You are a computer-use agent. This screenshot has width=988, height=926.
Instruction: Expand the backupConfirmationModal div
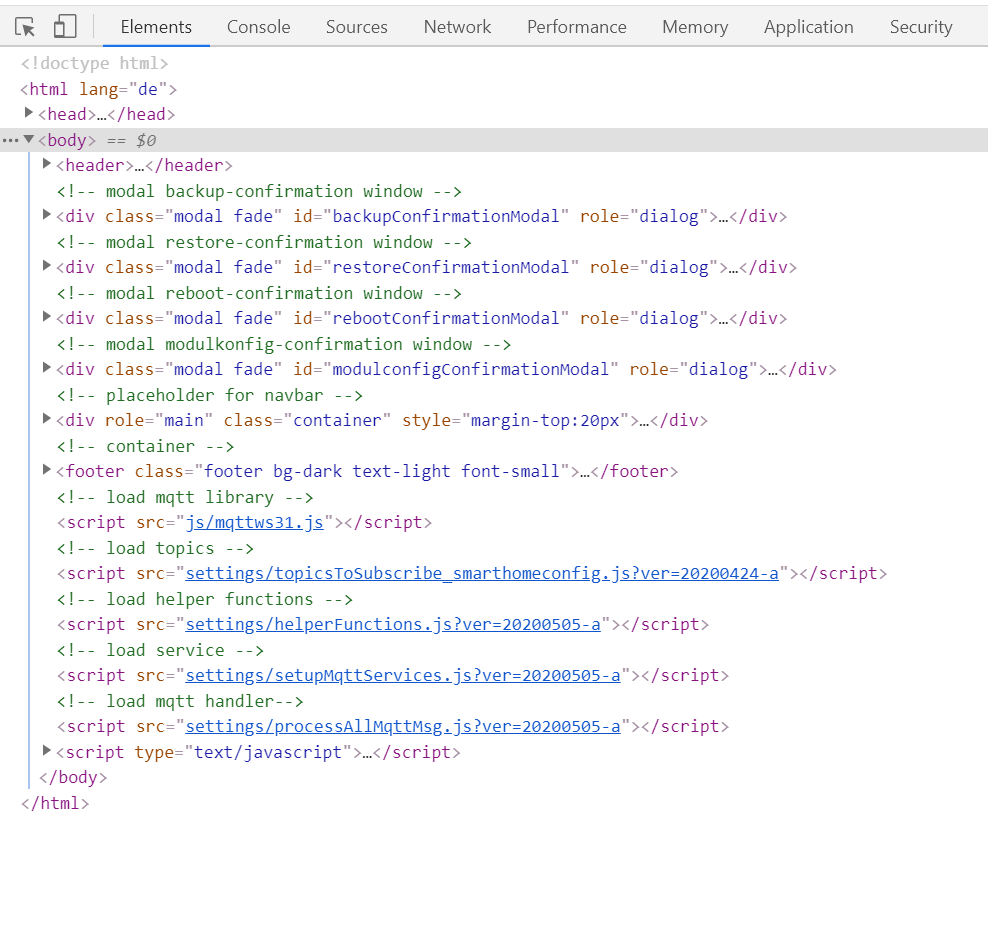coord(46,215)
